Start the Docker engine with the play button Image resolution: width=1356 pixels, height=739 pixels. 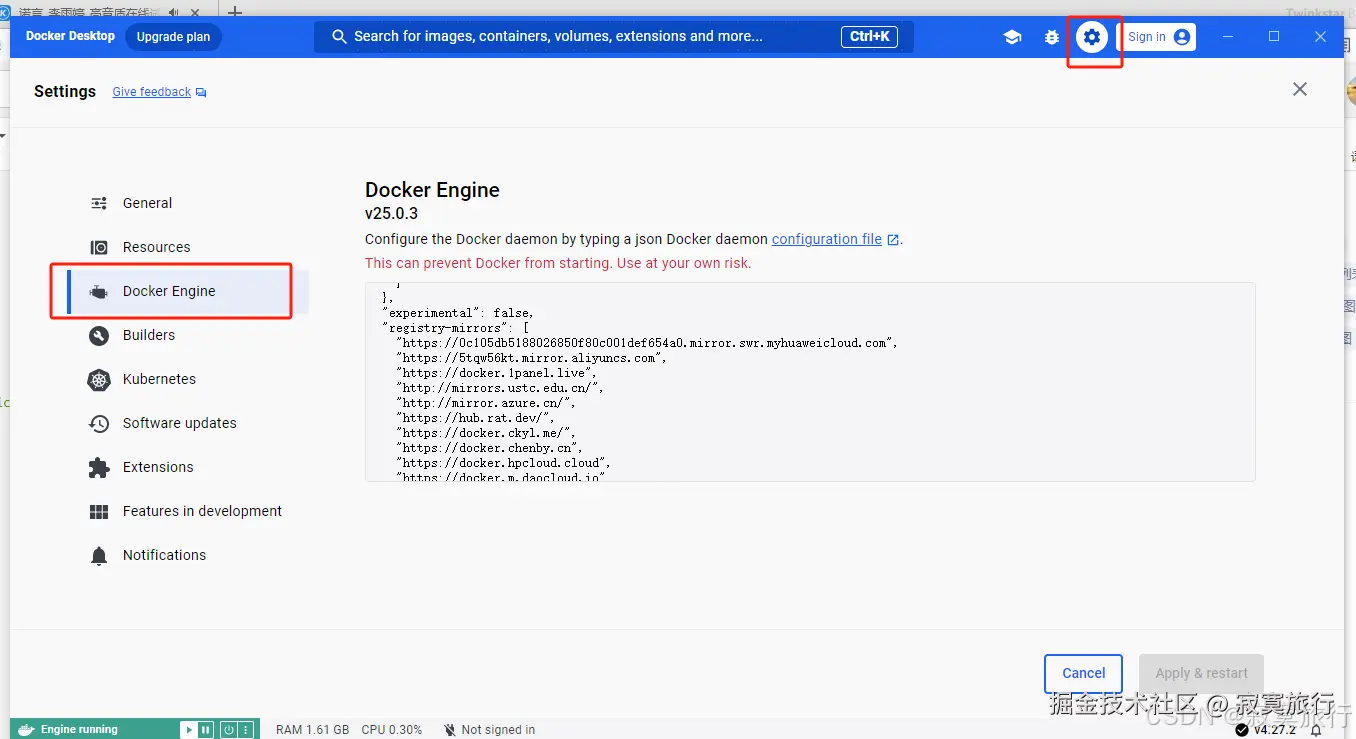click(x=188, y=728)
